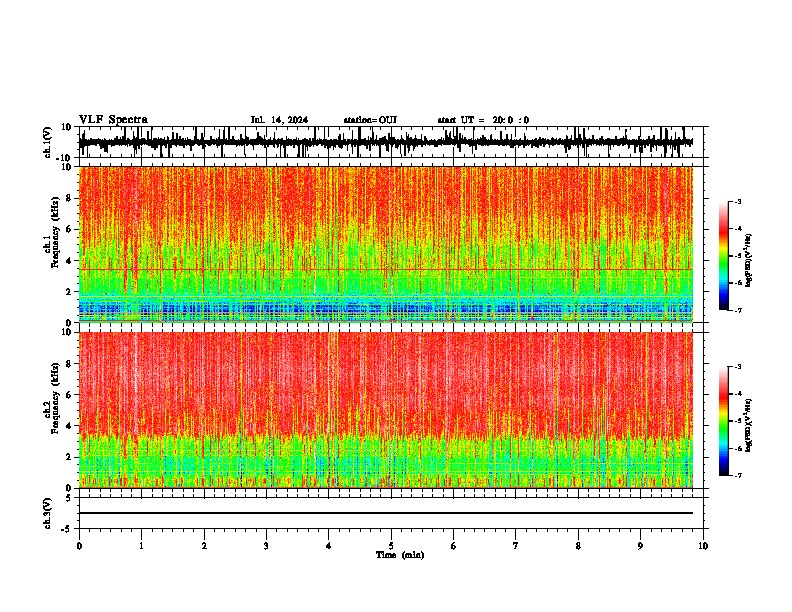Click inside the ch.2 spectrogram plot

[386, 410]
